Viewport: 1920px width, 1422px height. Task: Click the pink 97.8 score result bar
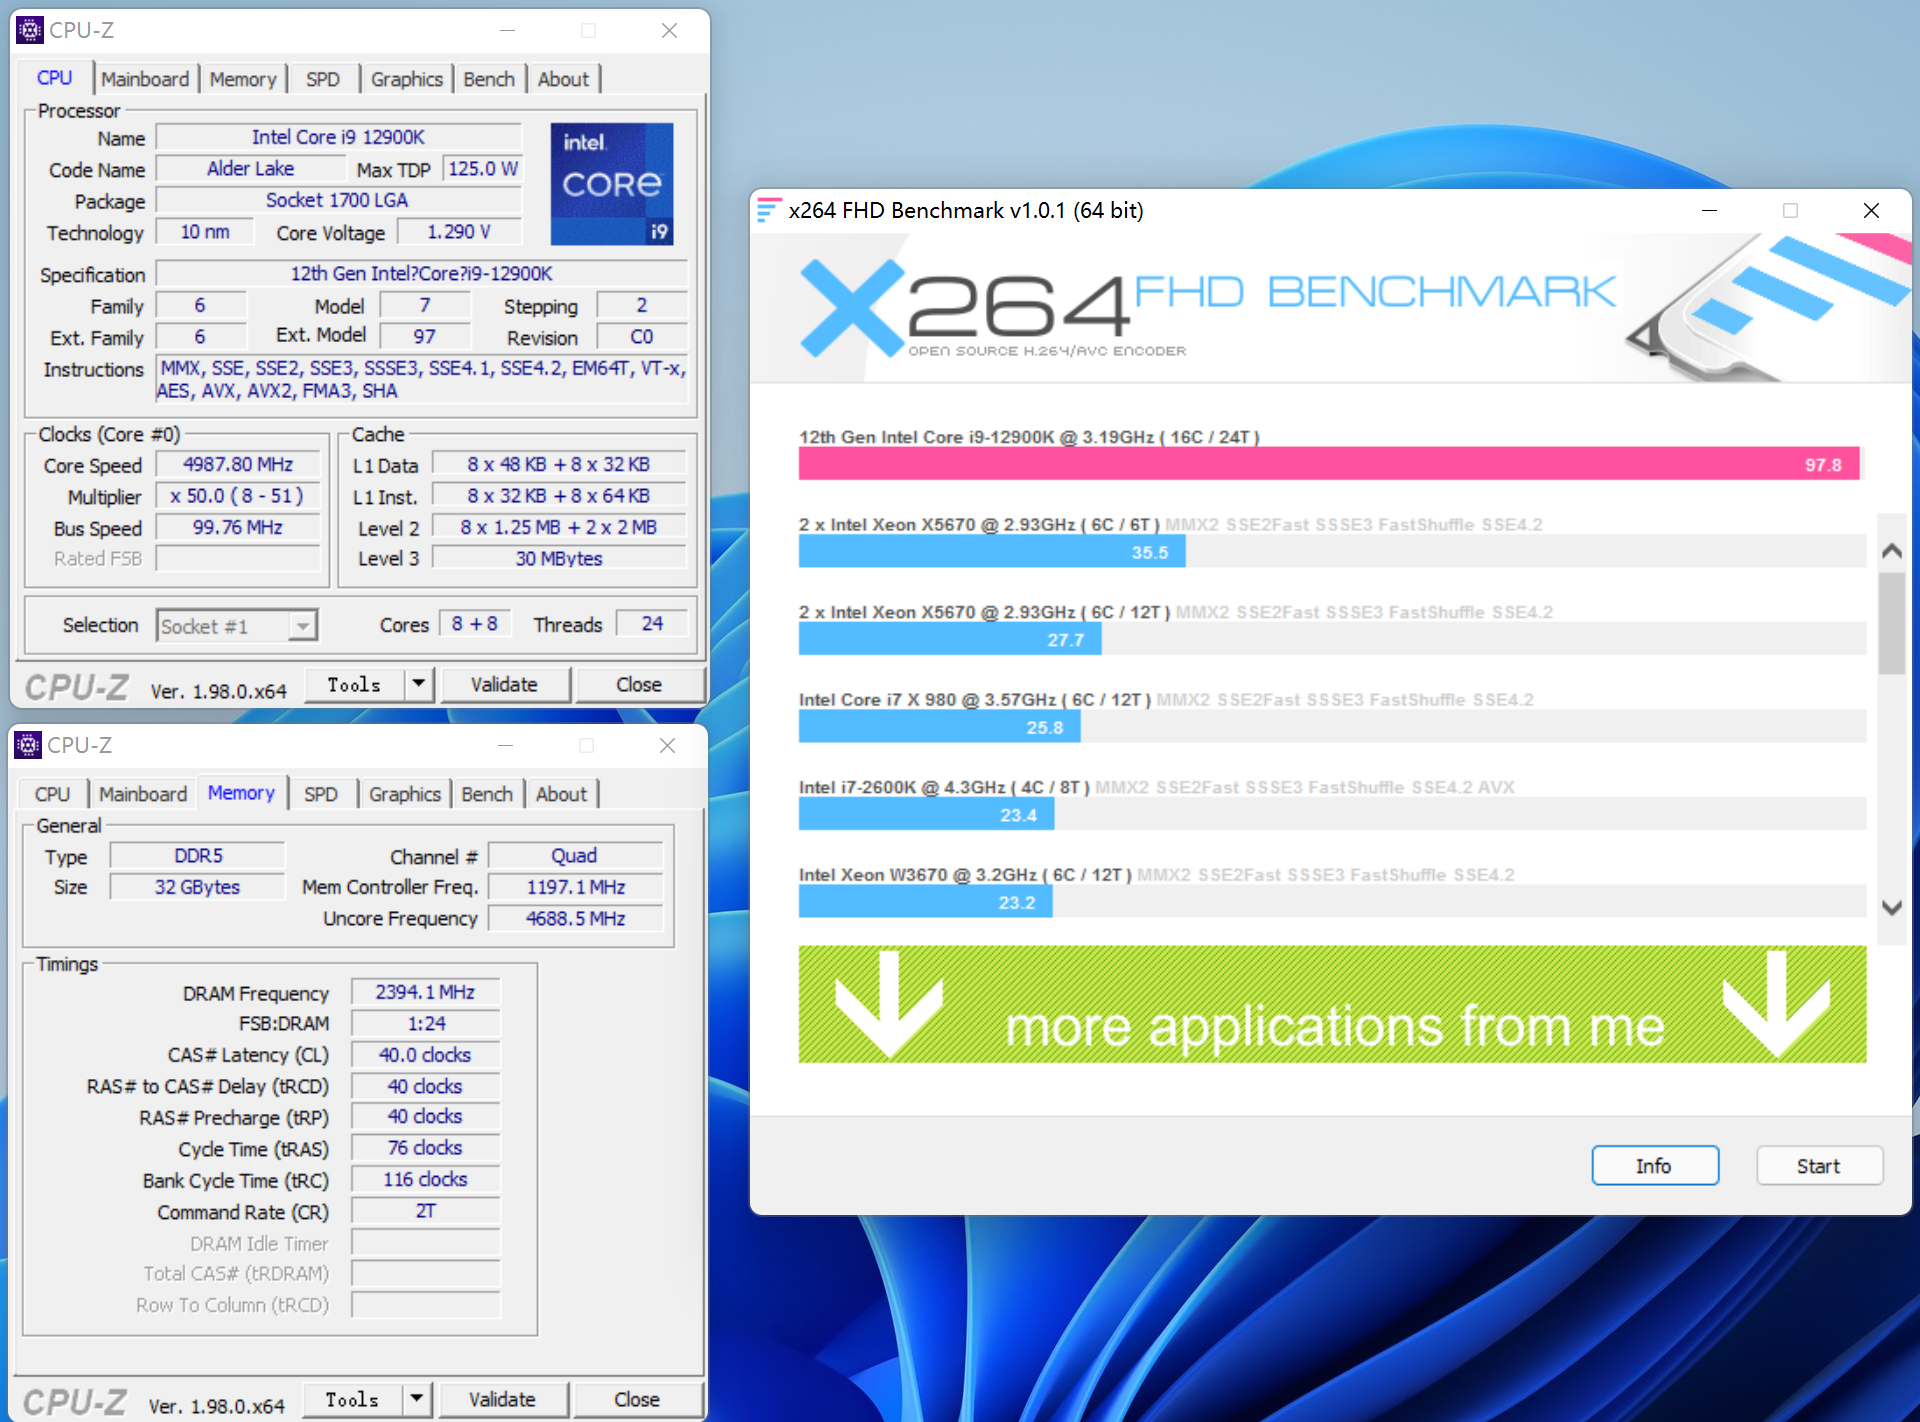[x=1328, y=465]
